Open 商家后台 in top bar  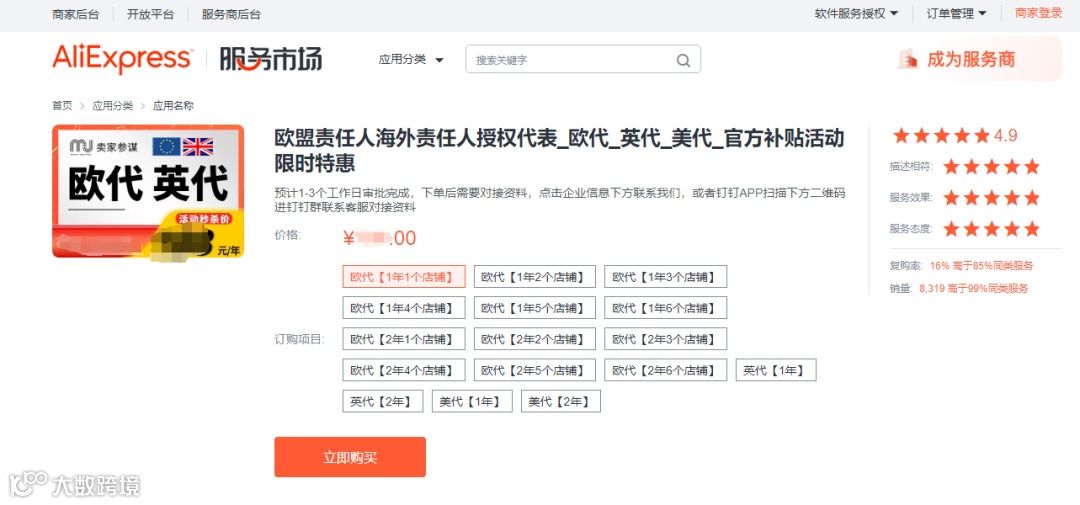pyautogui.click(x=76, y=14)
